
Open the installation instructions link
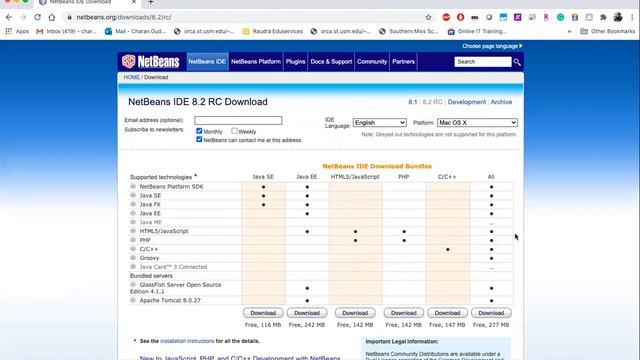[x=187, y=341]
